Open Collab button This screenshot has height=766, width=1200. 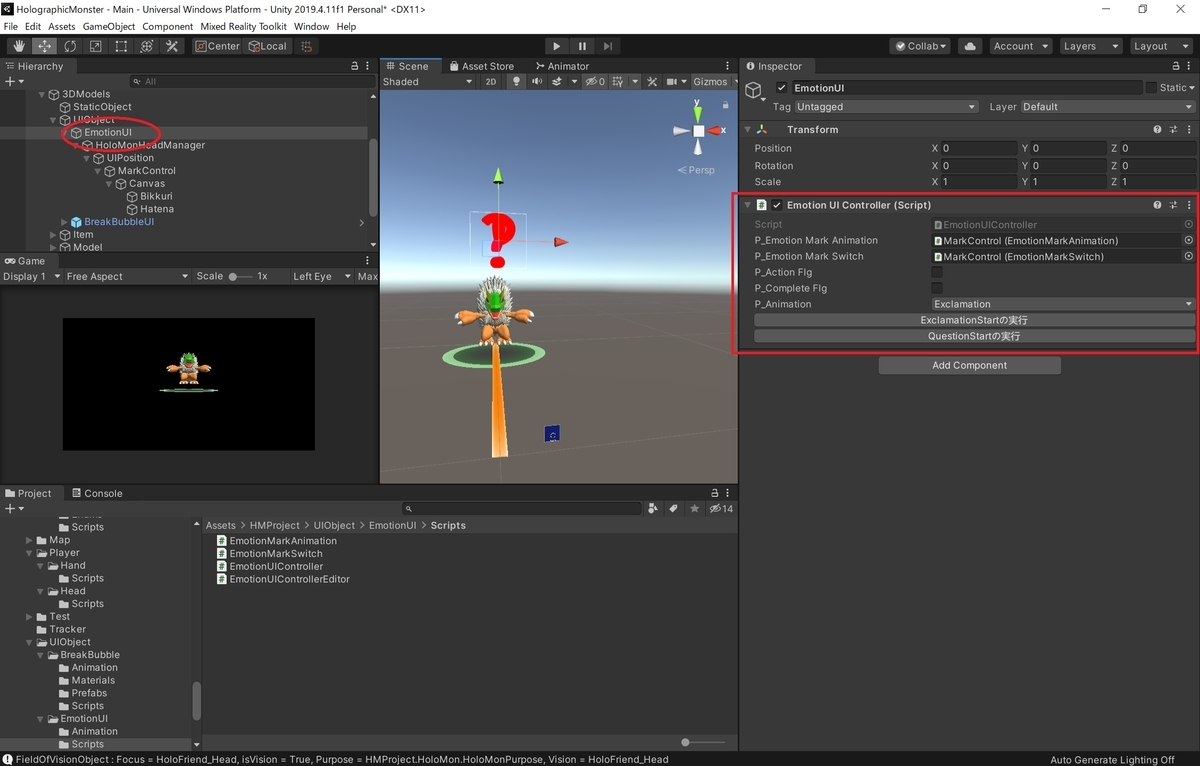point(921,46)
